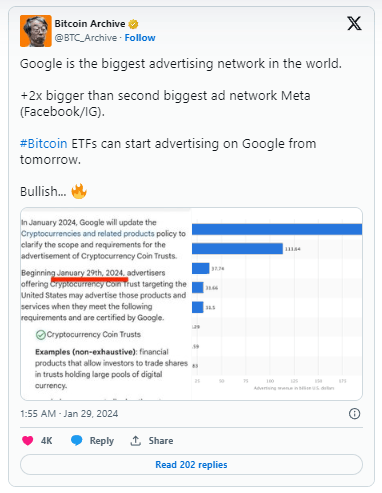The height and width of the screenshot is (493, 382).
Task: Open the info circle icon
Action: (x=354, y=414)
